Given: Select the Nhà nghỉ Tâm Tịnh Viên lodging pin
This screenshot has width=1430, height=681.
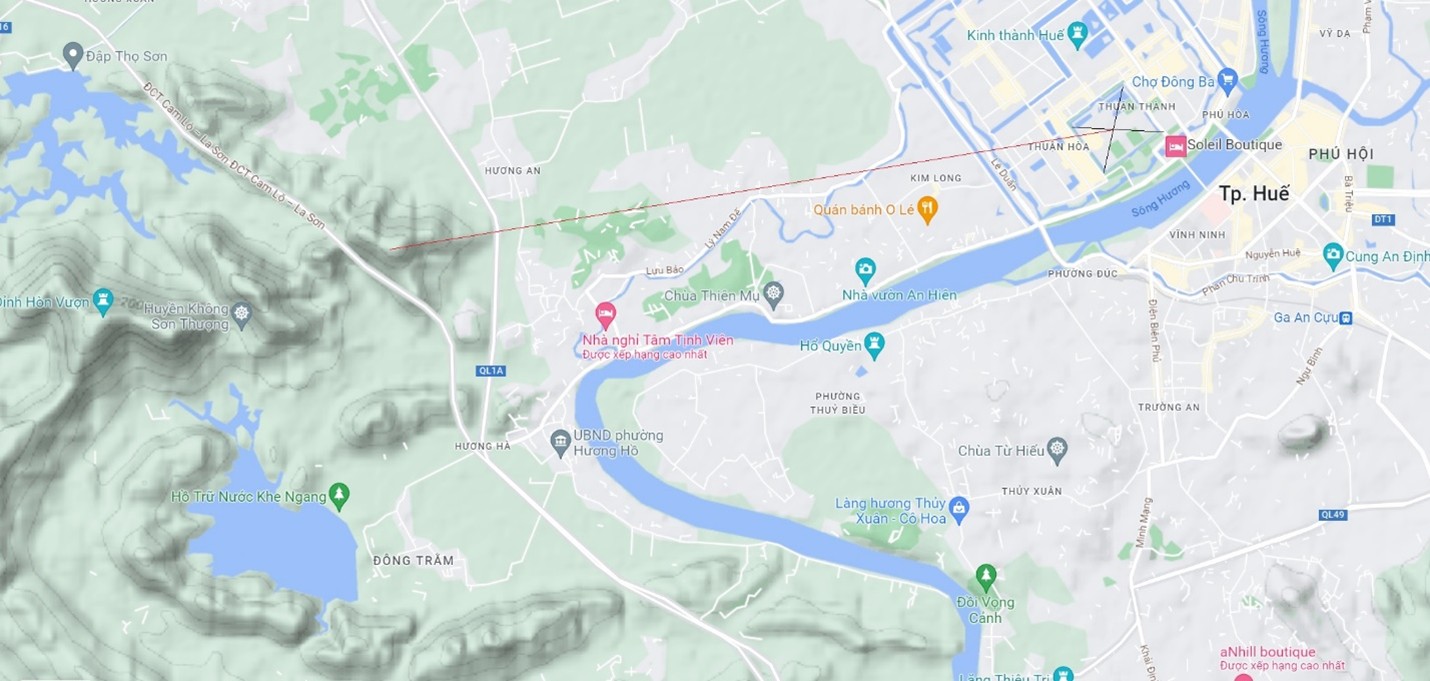Looking at the screenshot, I should 605,314.
